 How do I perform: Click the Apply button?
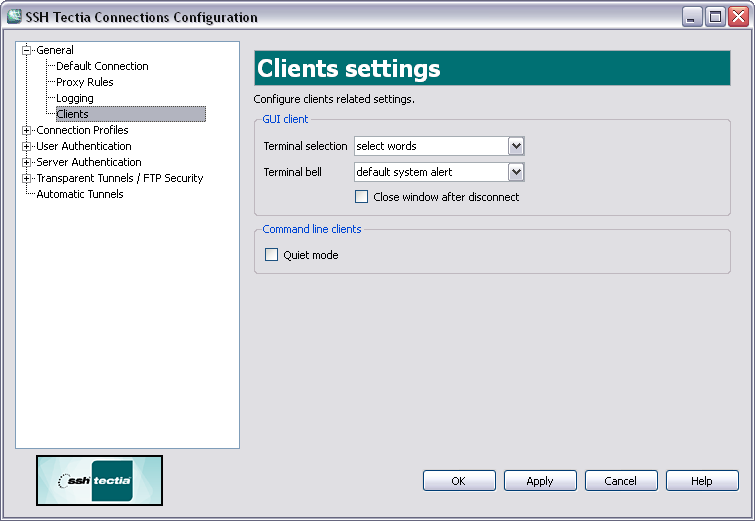540,481
